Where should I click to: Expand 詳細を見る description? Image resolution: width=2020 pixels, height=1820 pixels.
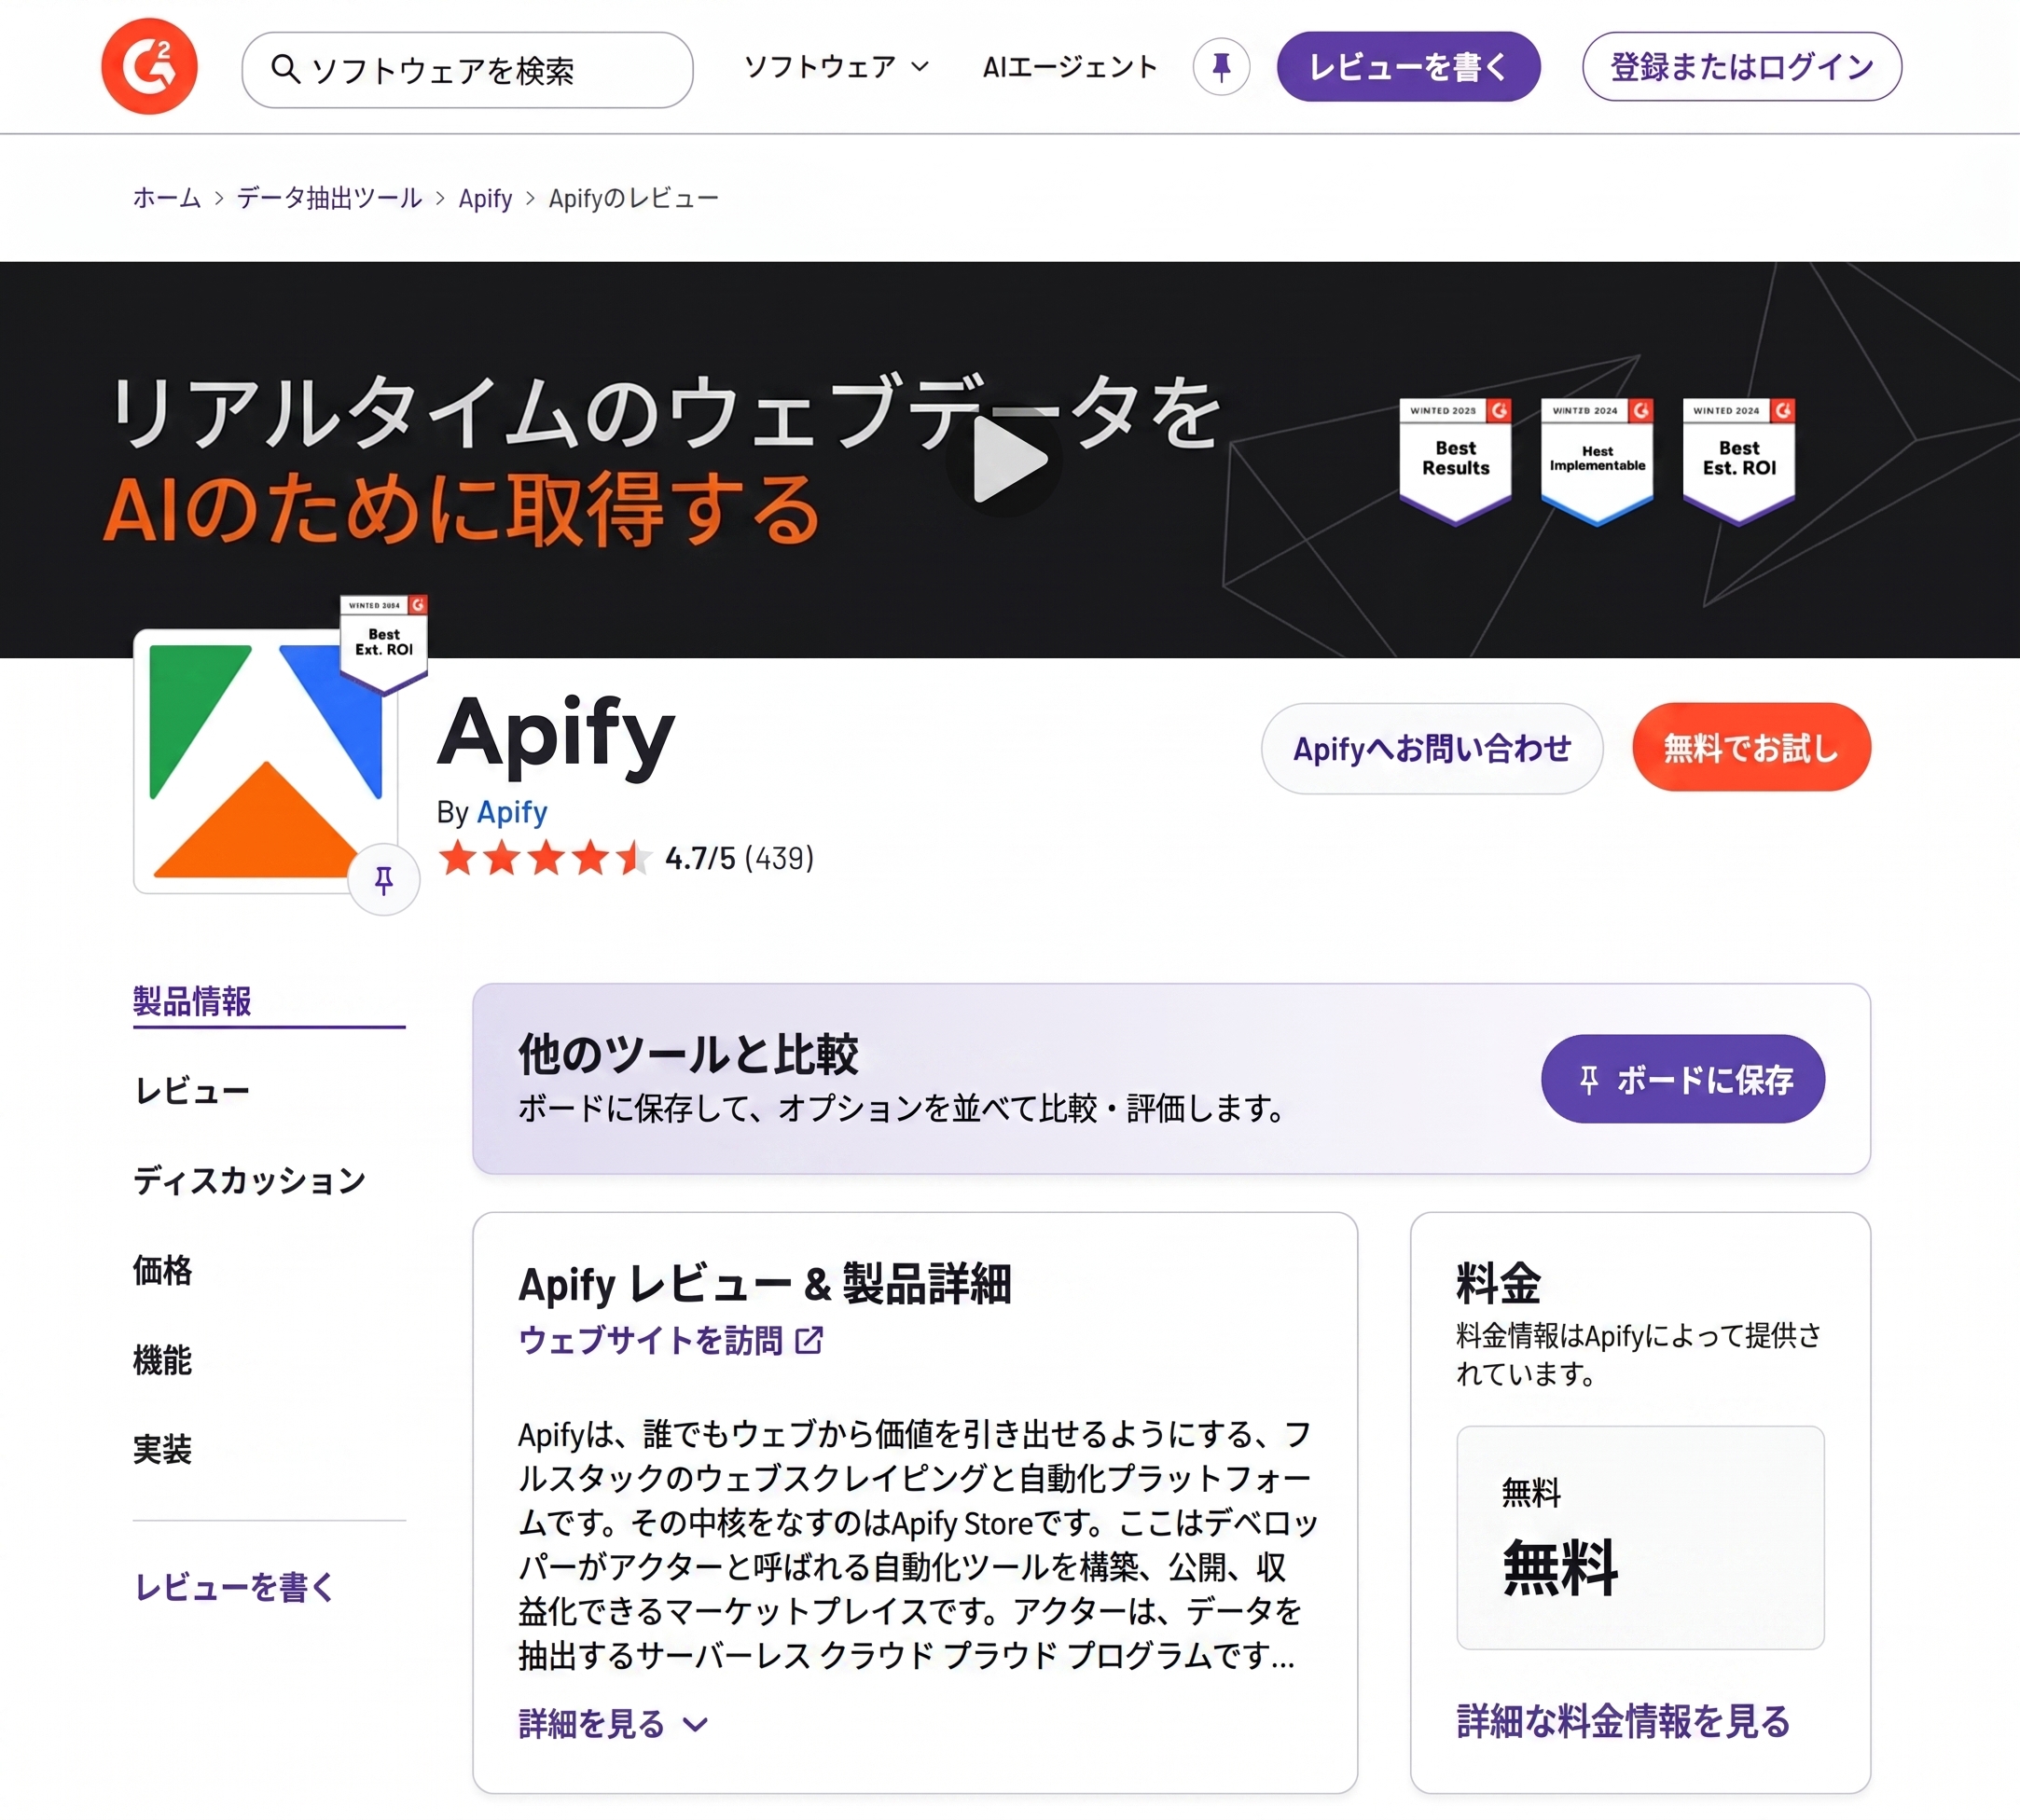(613, 1724)
